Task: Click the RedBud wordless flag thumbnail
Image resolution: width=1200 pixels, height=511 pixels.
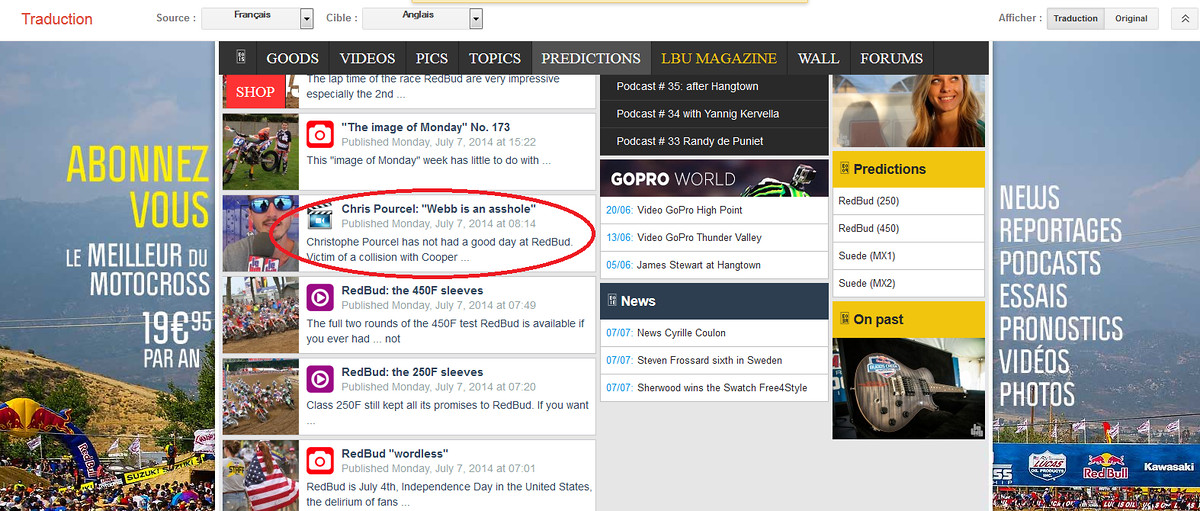Action: (x=260, y=477)
